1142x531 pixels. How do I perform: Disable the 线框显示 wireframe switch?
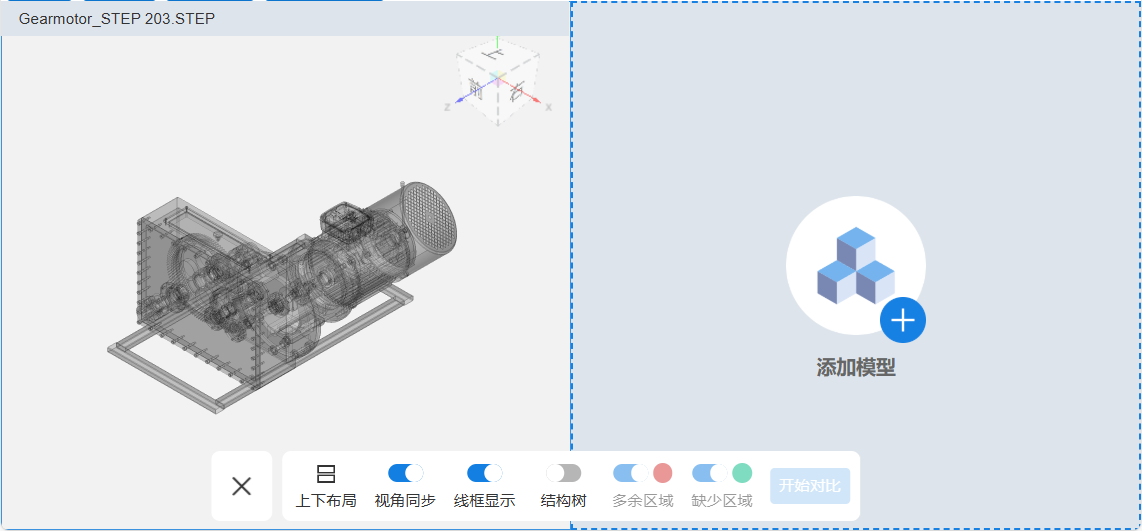click(x=484, y=473)
